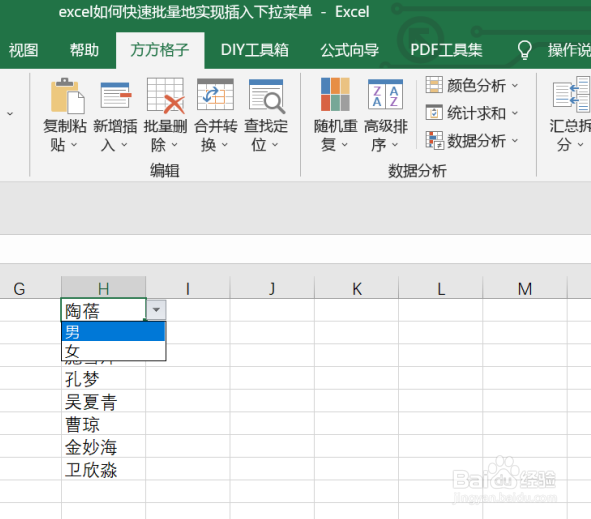Expand the 批量删除 dropdown arrow

click(175, 145)
